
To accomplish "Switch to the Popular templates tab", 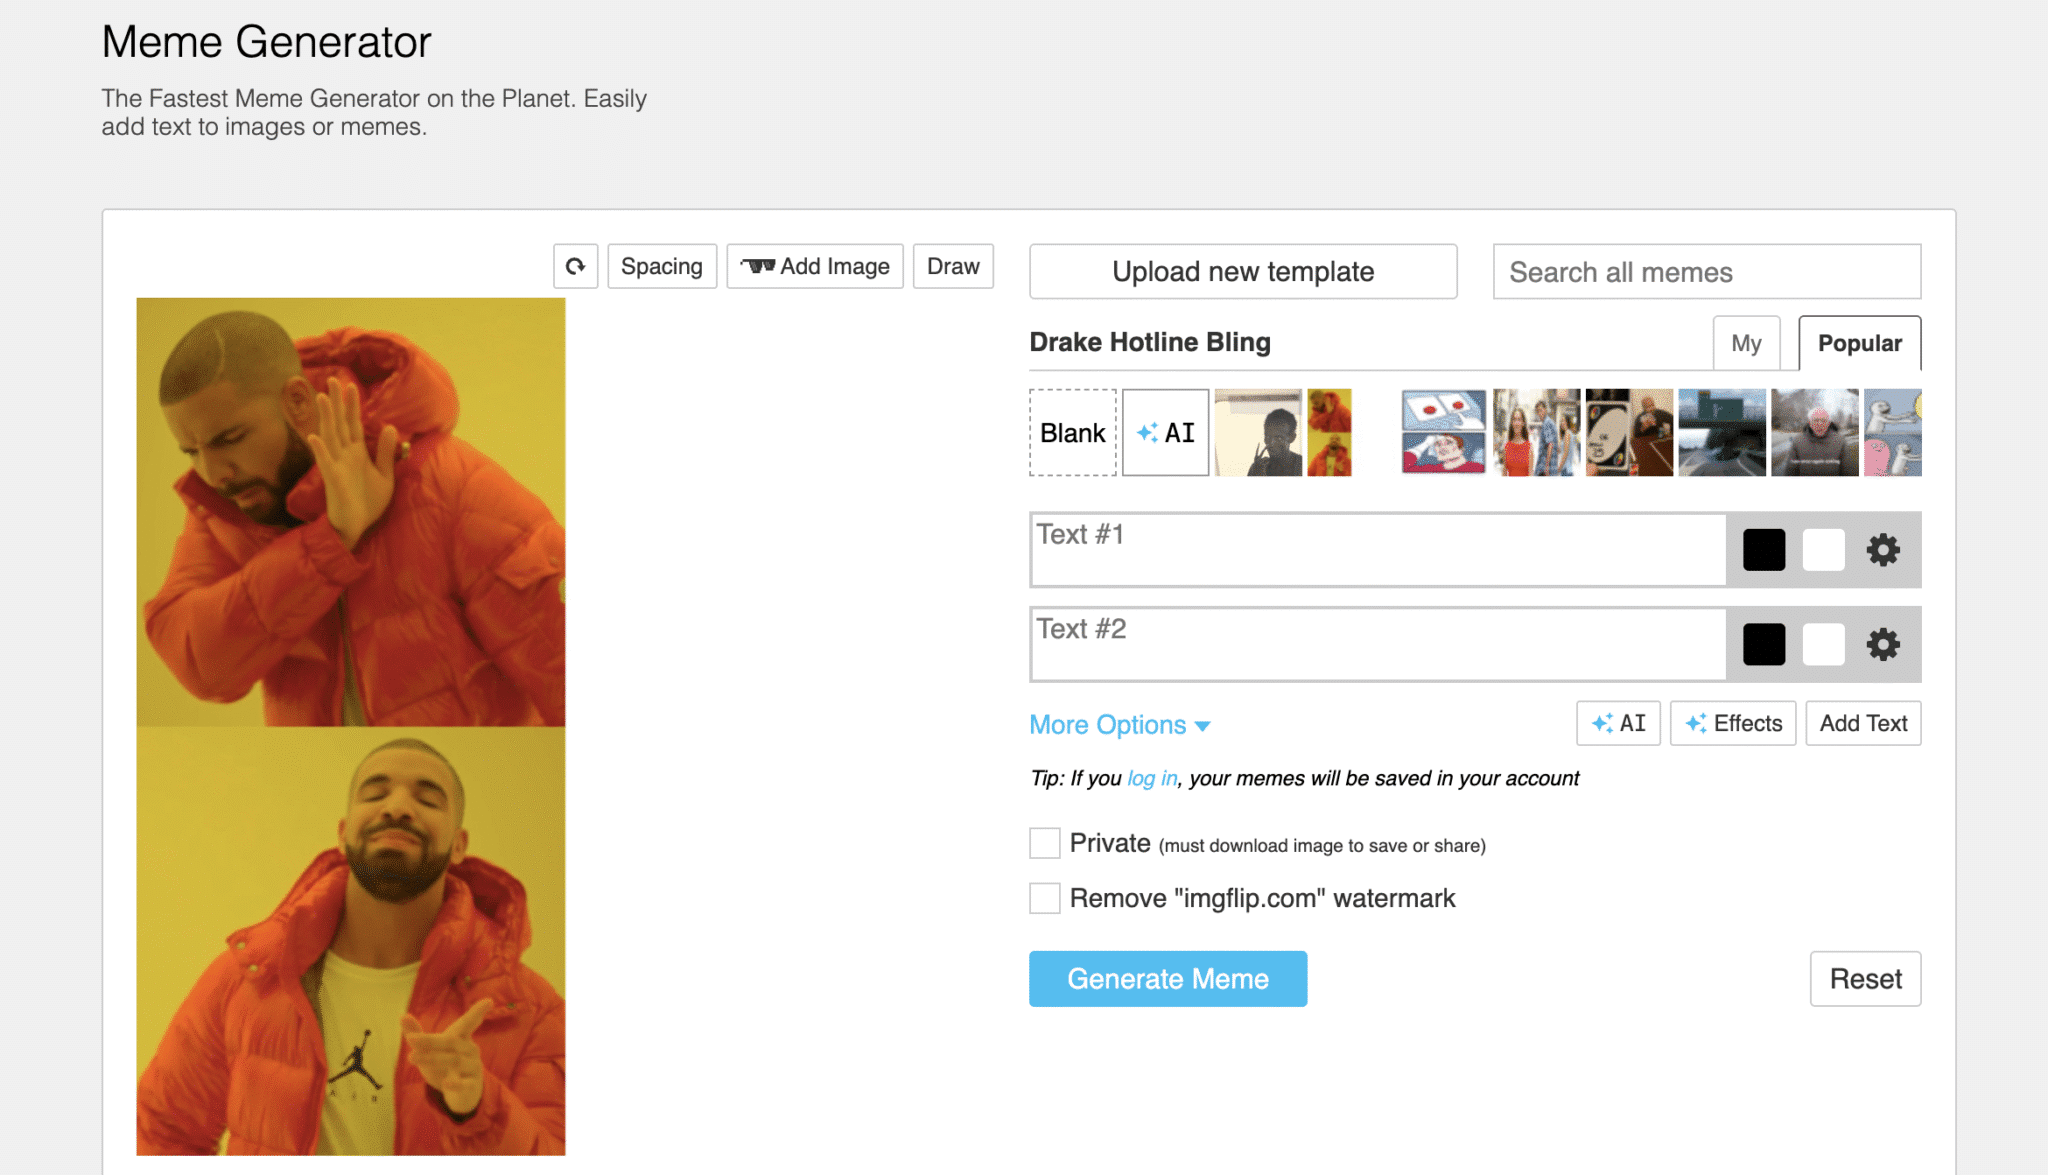I will tap(1858, 343).
